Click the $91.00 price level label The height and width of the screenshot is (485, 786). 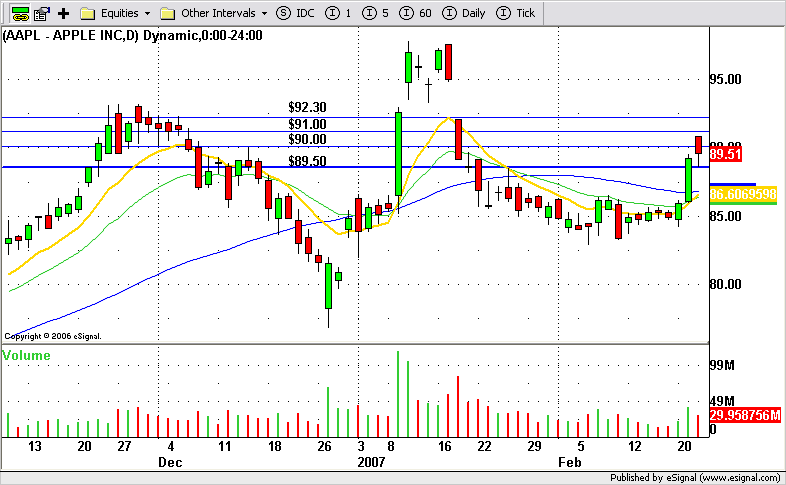[307, 124]
